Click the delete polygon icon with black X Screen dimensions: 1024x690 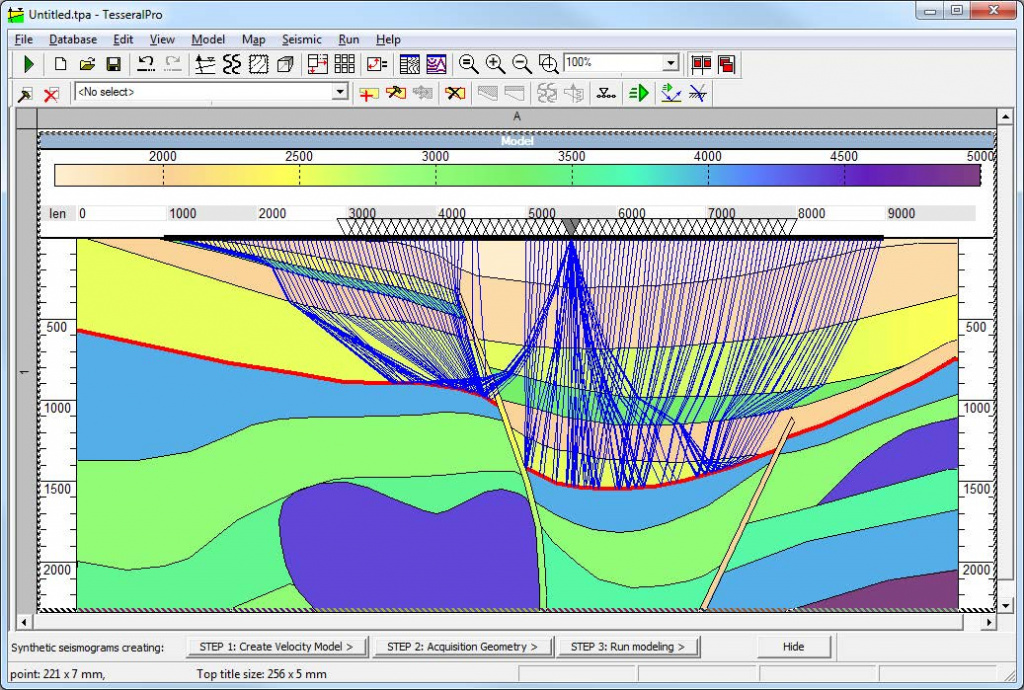[x=455, y=93]
